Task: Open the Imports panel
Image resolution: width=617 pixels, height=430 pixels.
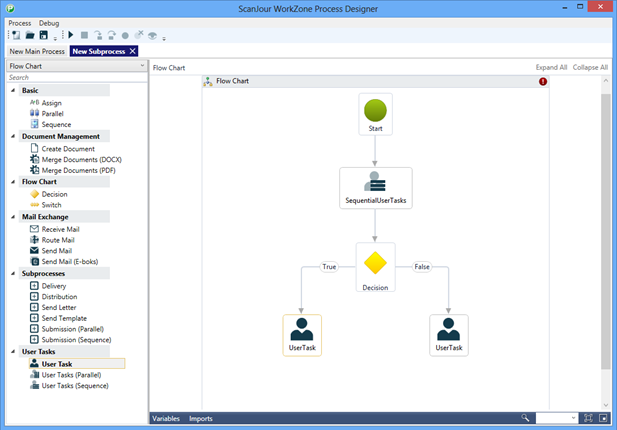Action: click(x=201, y=419)
